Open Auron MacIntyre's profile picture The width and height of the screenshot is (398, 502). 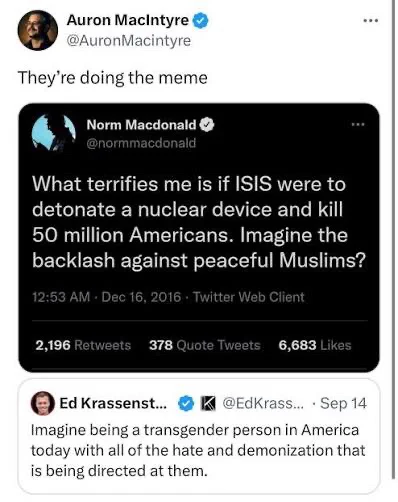tap(38, 30)
